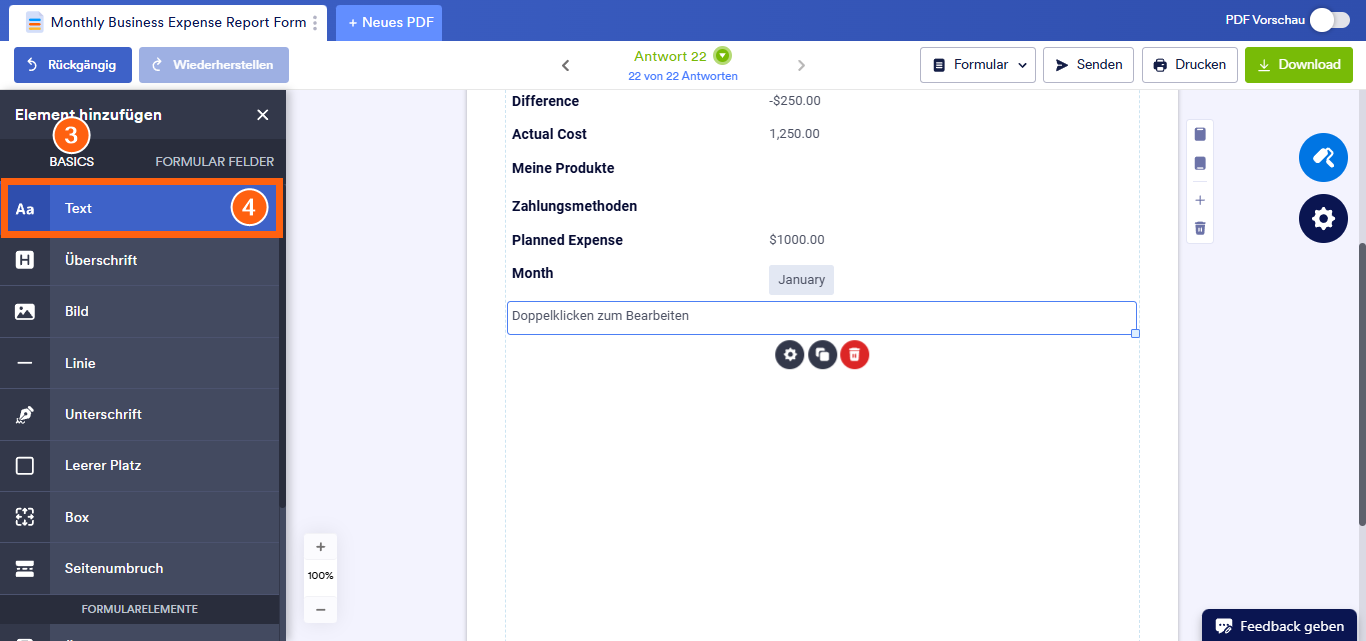
Task: Select the Zahlungsmethoden label
Action: pos(574,206)
